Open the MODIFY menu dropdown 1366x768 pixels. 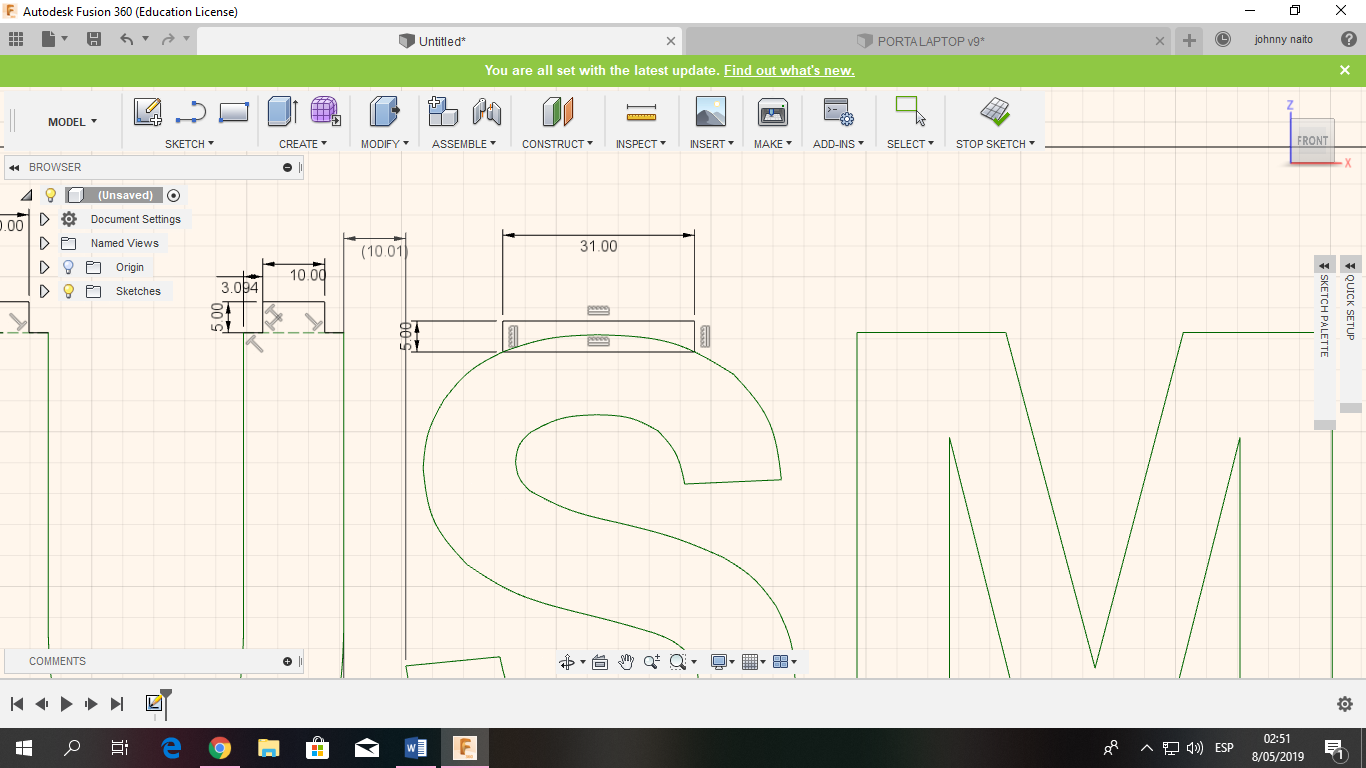tap(385, 144)
